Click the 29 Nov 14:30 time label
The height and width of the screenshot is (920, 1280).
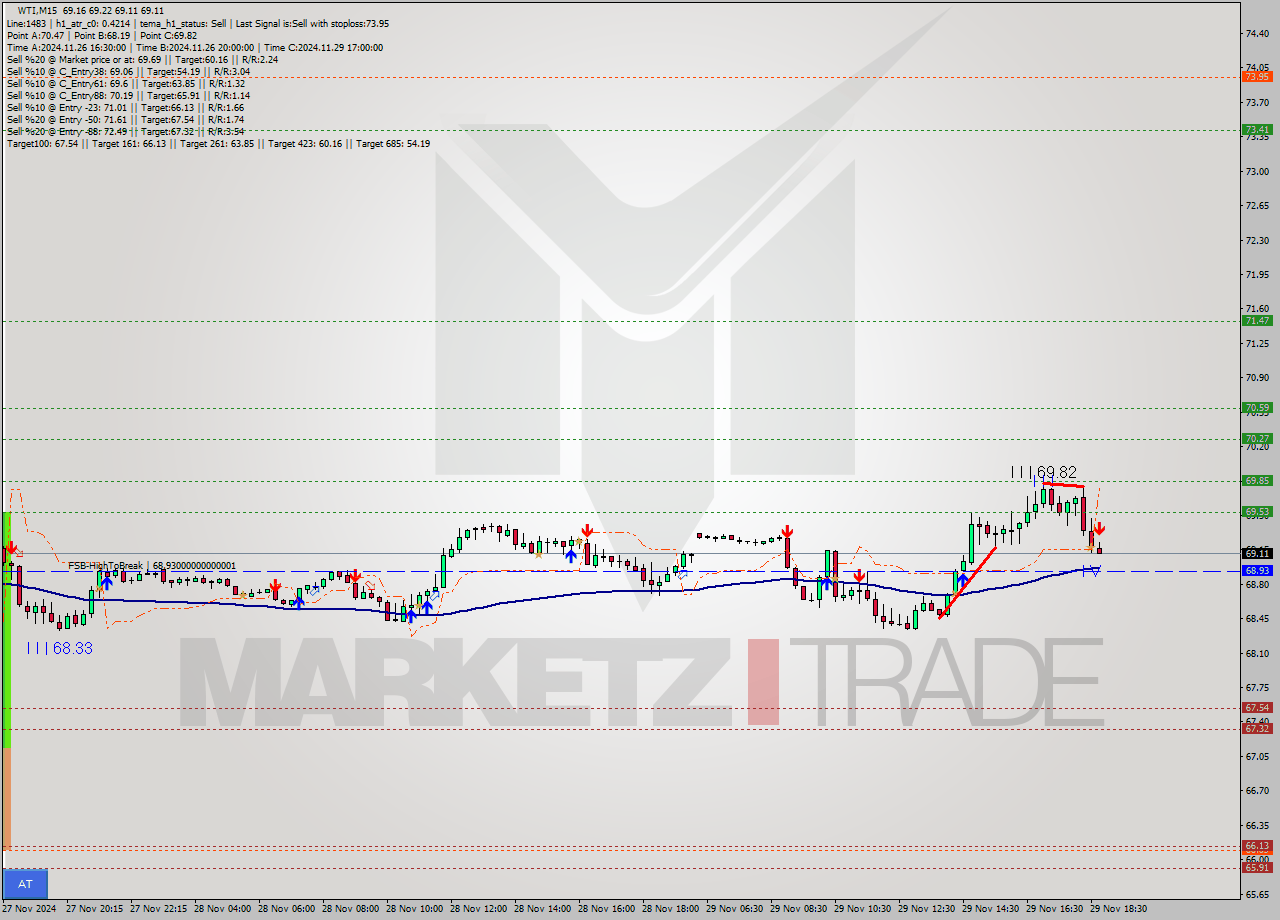click(x=991, y=909)
